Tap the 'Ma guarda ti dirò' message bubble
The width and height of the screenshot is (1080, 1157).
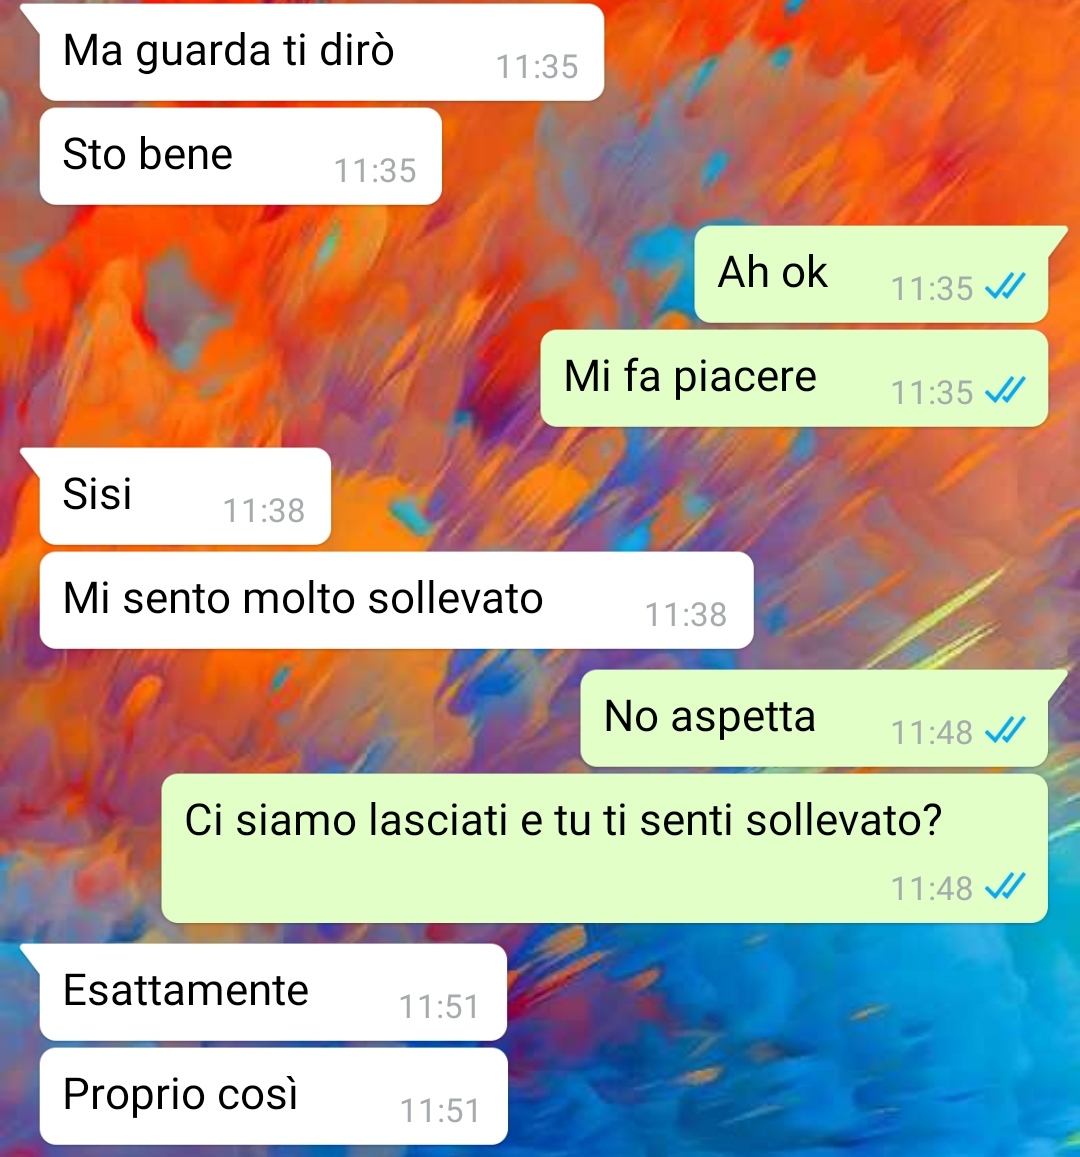click(x=322, y=52)
